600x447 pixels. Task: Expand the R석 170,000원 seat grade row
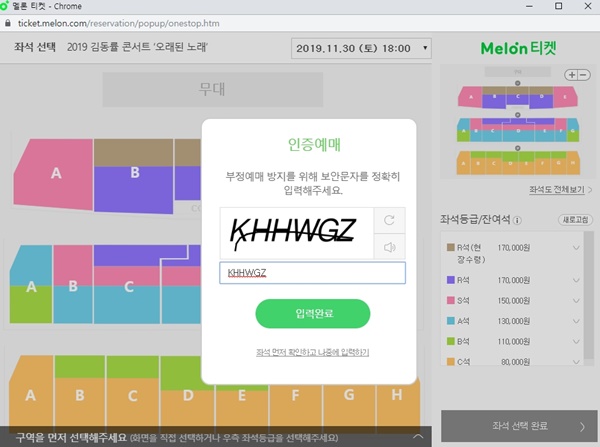click(x=577, y=280)
